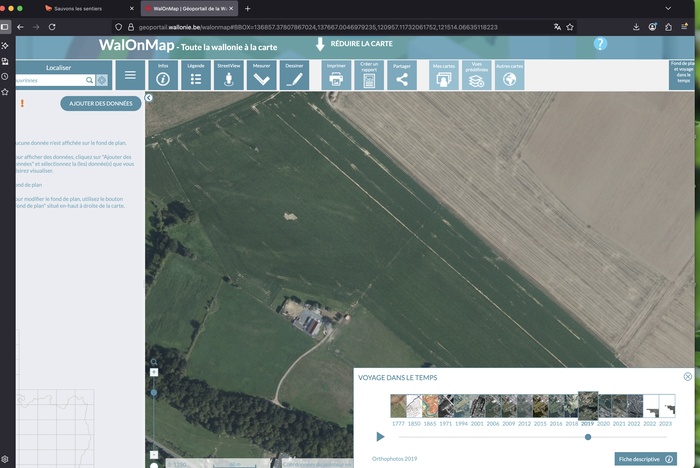Screen dimensions: 700x468
Task: Open the Infos tool
Action: 163,76
